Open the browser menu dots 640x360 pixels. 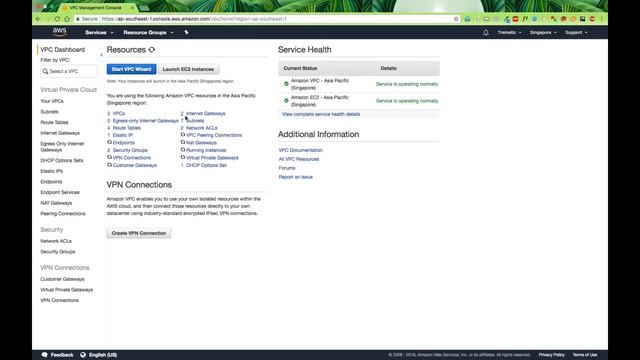(602, 19)
